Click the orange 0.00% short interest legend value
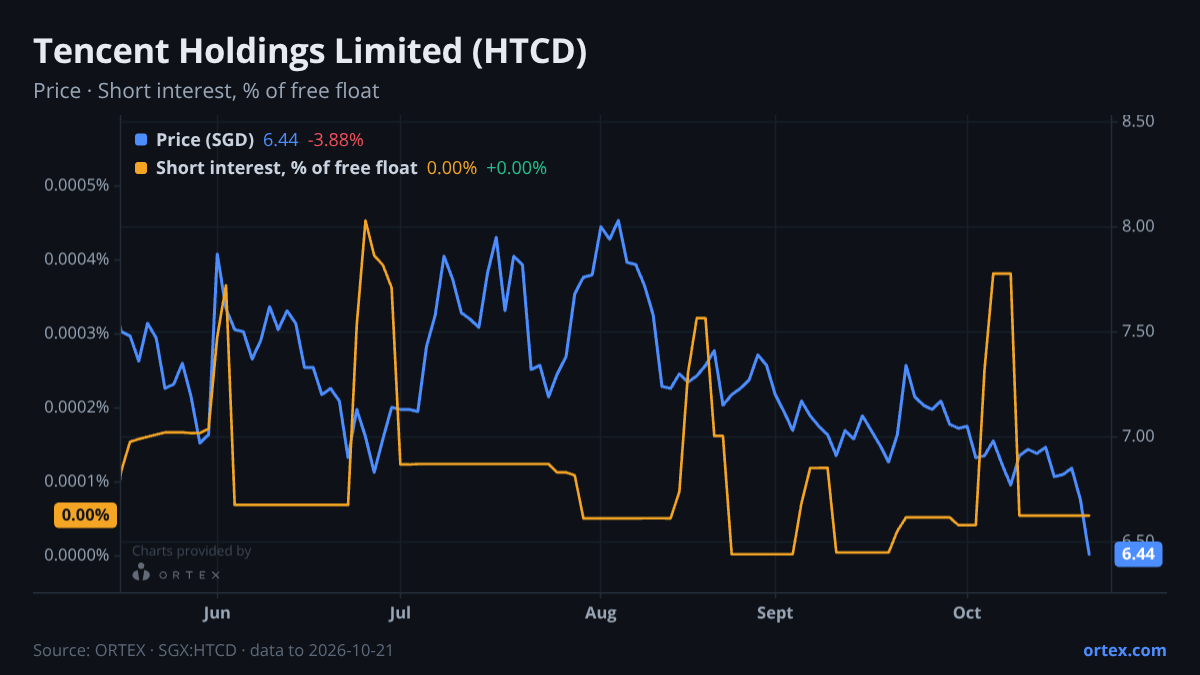Screen dimensions: 1200x675 click(x=452, y=168)
